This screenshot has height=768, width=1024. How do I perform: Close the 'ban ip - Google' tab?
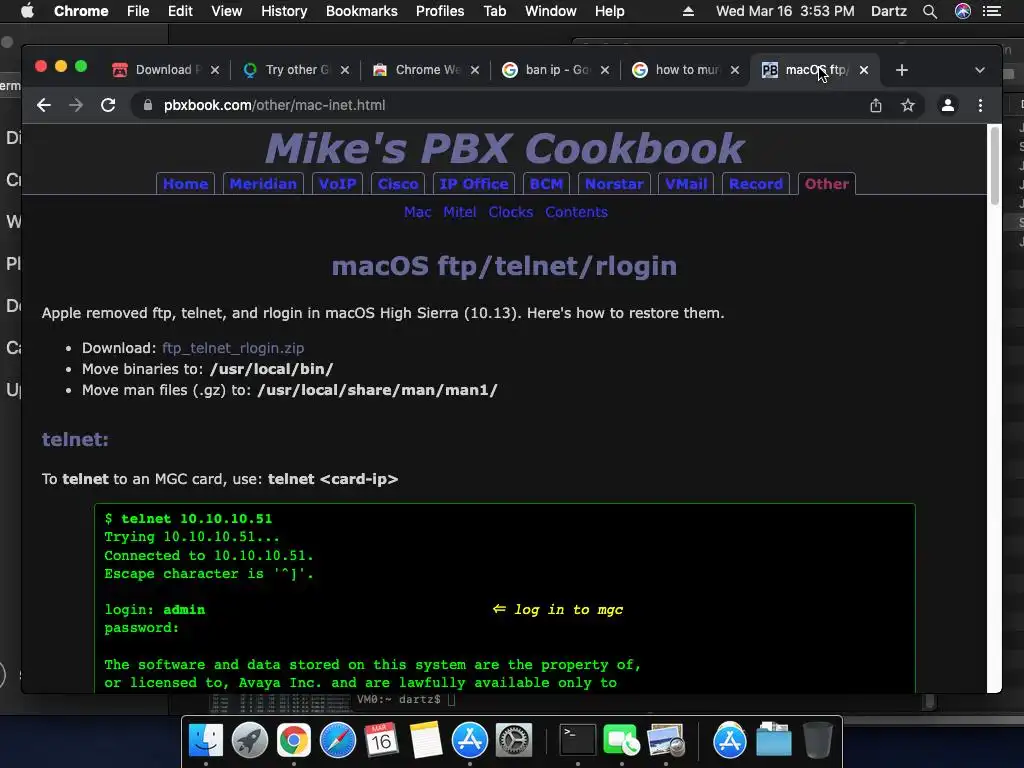[605, 70]
